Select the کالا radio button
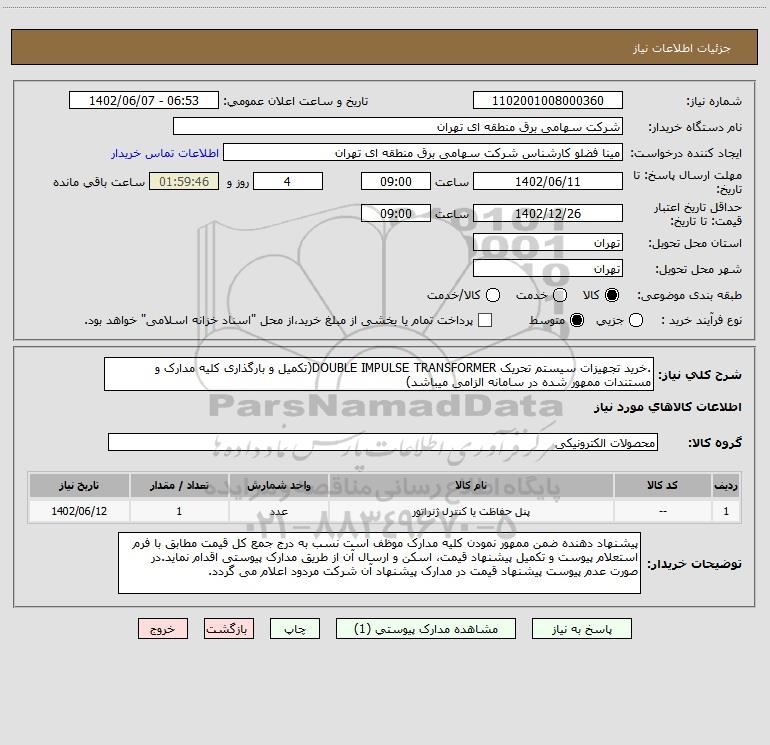This screenshot has width=770, height=745. (612, 295)
